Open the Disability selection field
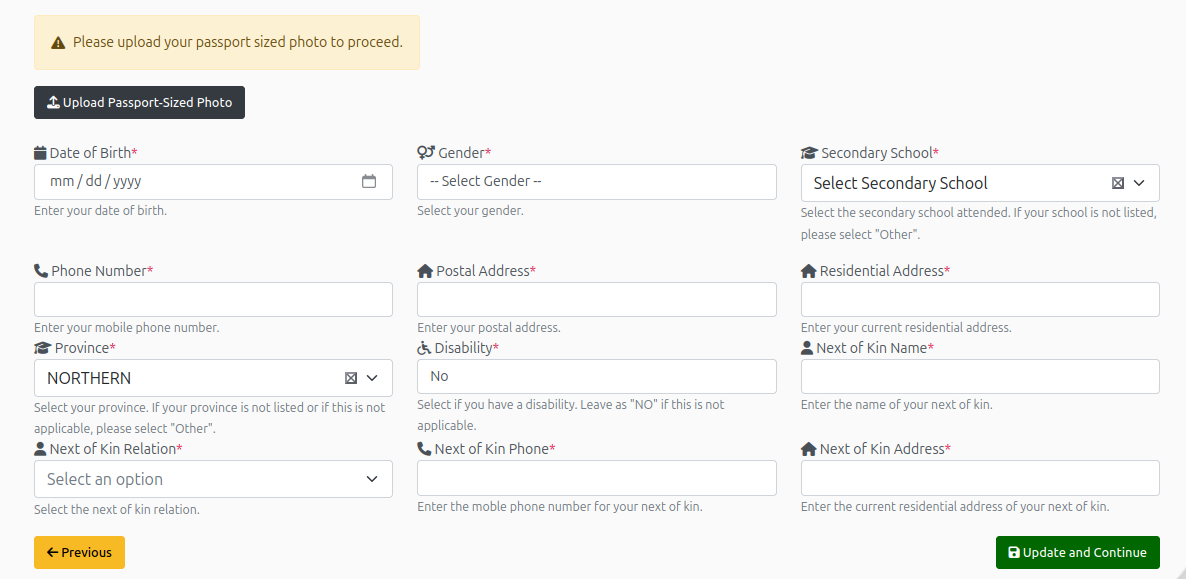The image size is (1186, 579). (x=596, y=376)
